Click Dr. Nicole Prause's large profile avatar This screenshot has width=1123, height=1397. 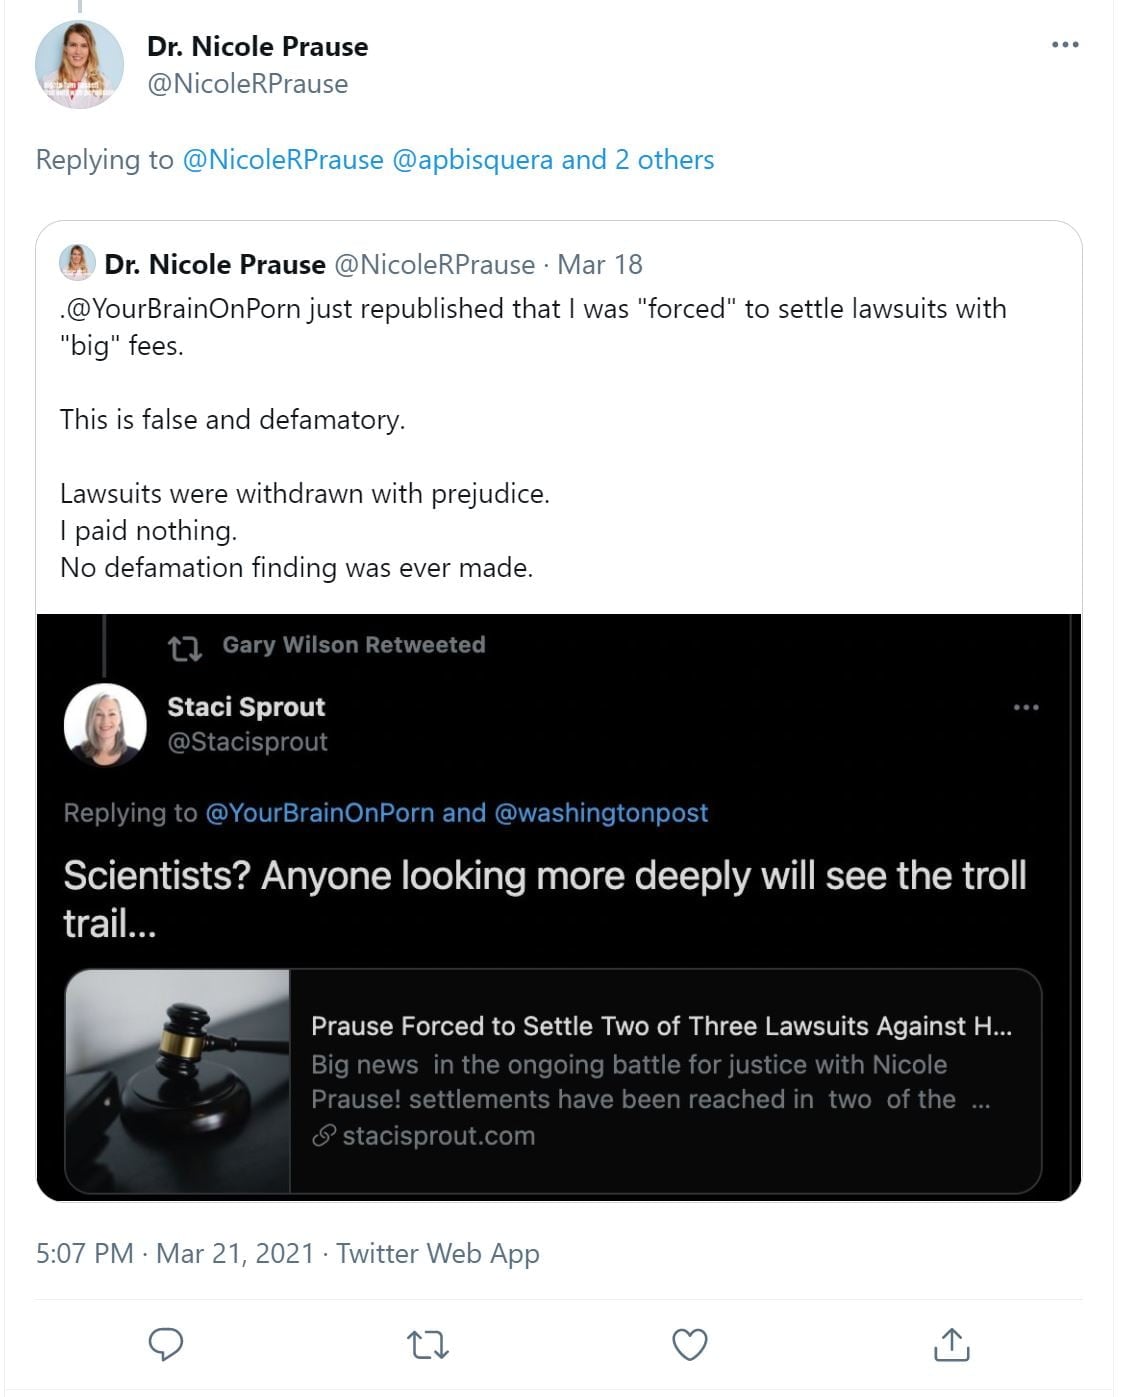coord(79,64)
